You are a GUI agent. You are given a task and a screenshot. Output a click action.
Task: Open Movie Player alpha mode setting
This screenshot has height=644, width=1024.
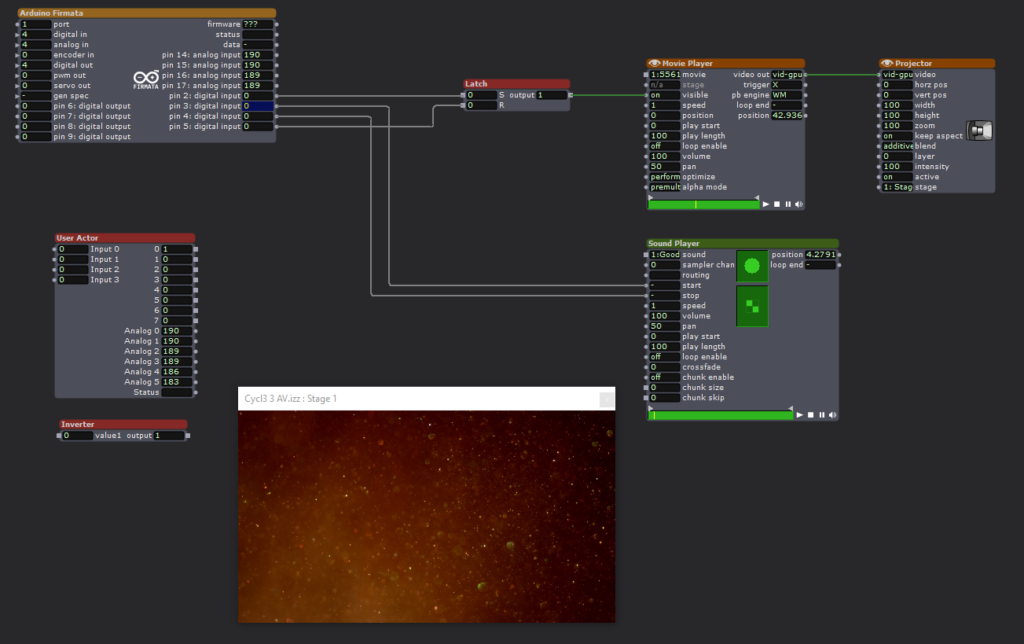coord(663,187)
